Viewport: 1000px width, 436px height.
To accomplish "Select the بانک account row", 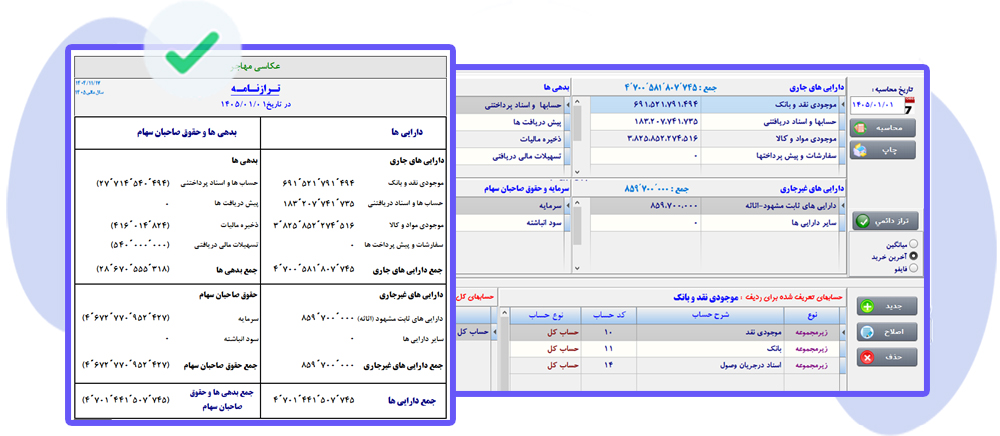I will point(677,349).
